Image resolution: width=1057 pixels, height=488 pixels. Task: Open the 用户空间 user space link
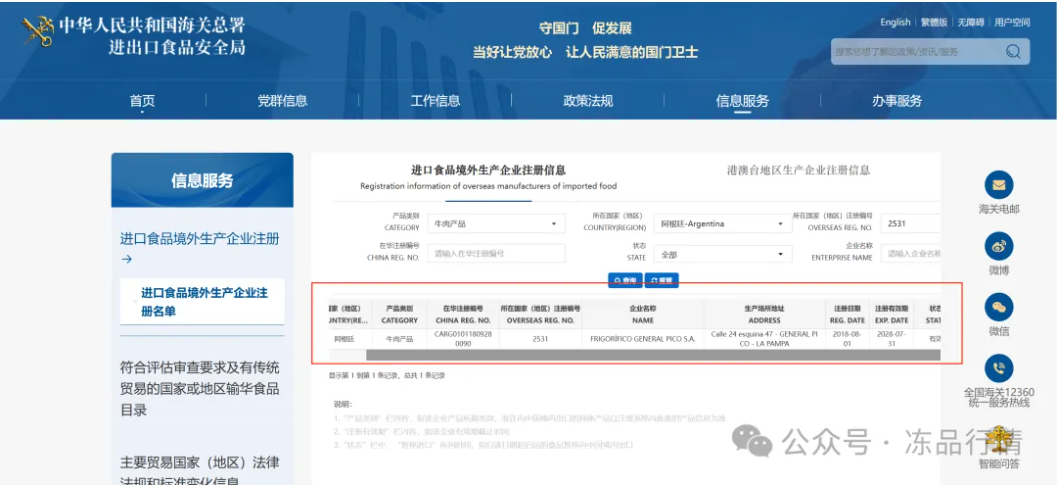(x=1011, y=23)
